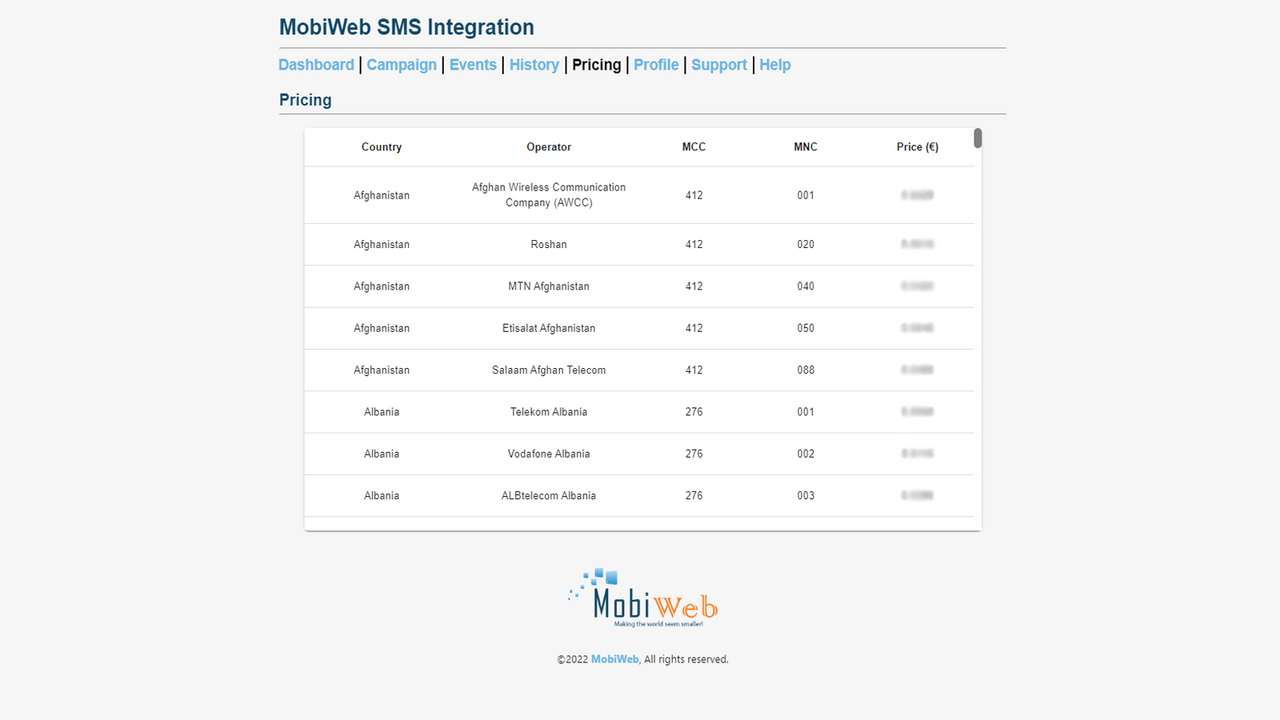
Task: Go to the Campaign tab
Action: [402, 65]
